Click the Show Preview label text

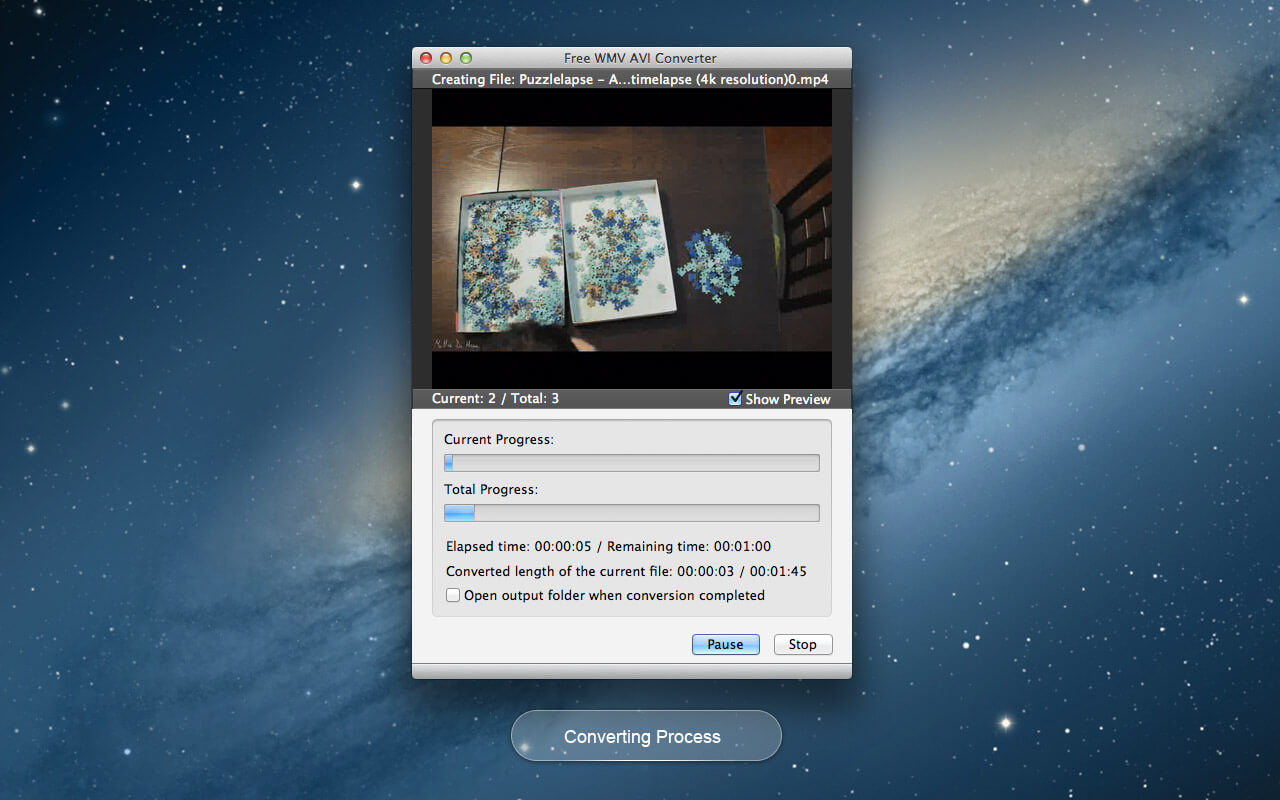tap(788, 399)
